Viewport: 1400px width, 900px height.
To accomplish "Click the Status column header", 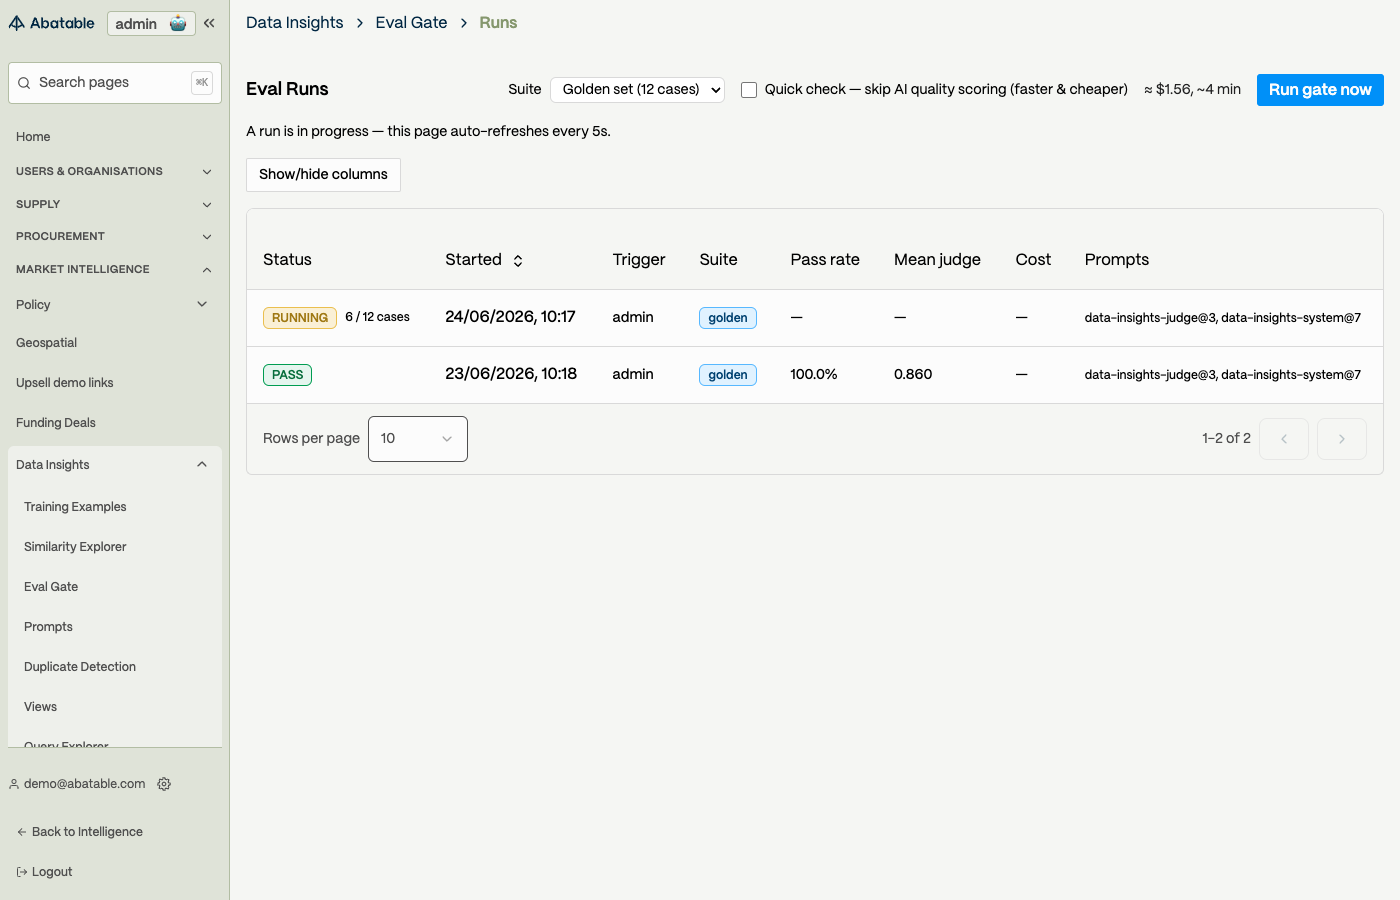I will tap(287, 260).
